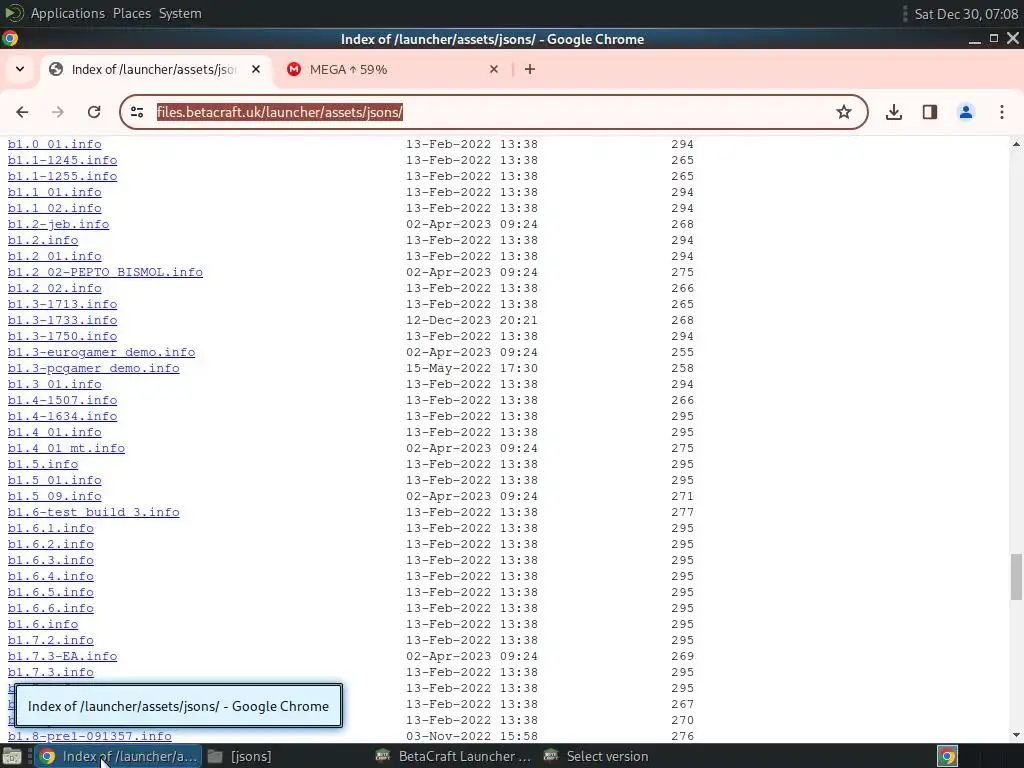Expand the tab search dropdown arrow
1024x768 pixels.
(x=20, y=69)
